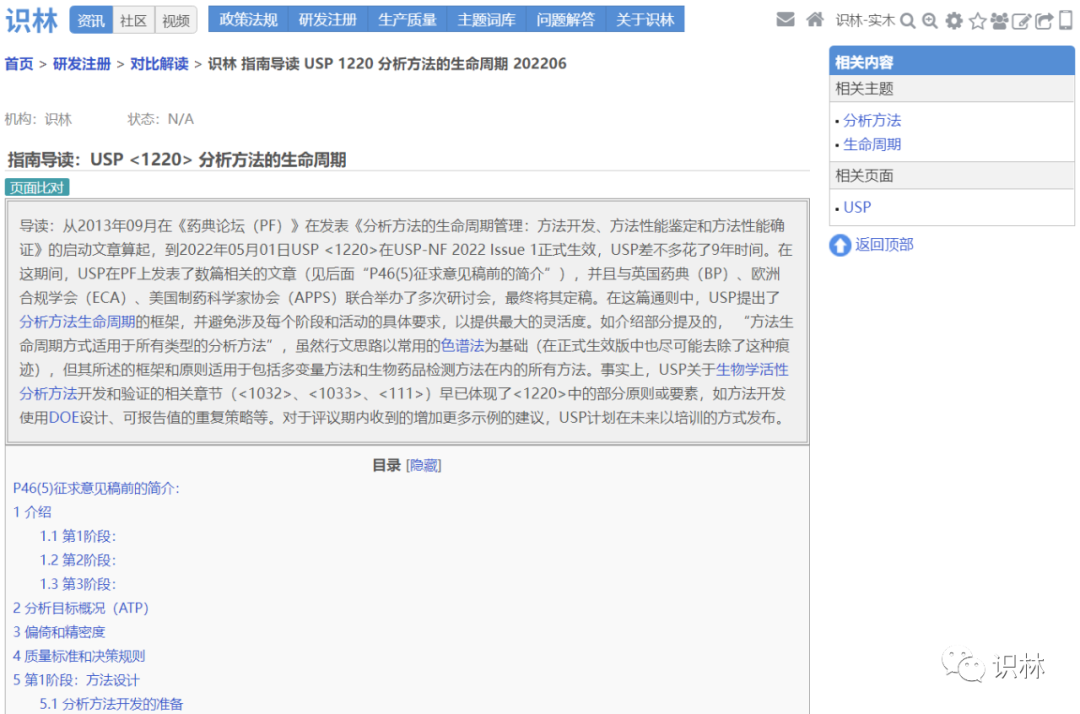Open the DOE link in the intro

click(x=64, y=417)
